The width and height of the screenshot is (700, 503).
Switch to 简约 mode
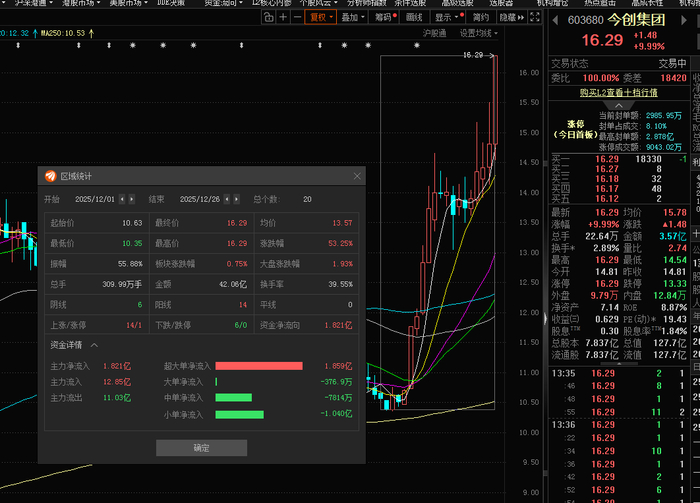point(481,17)
